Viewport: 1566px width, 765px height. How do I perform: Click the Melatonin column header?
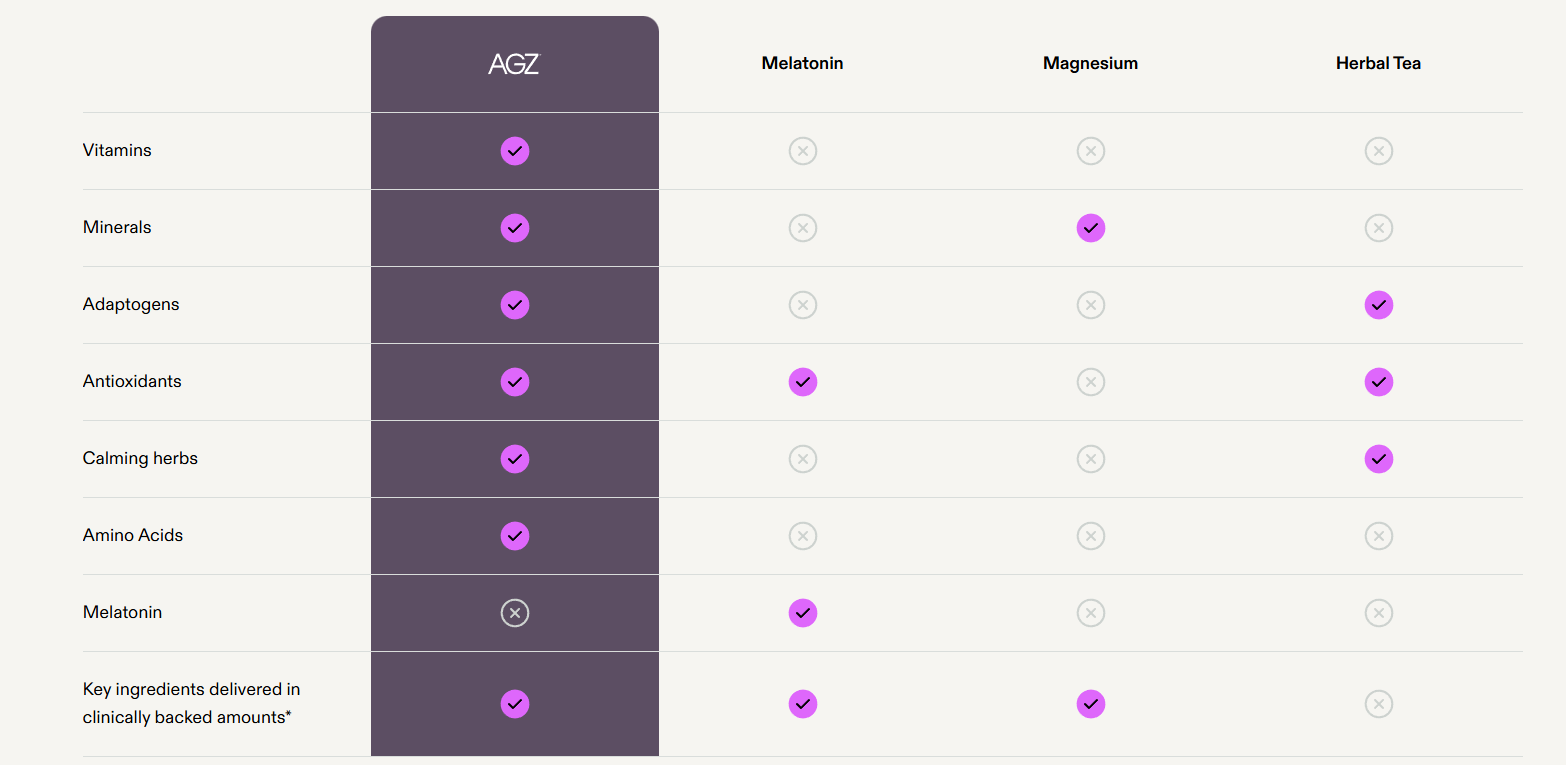point(802,63)
